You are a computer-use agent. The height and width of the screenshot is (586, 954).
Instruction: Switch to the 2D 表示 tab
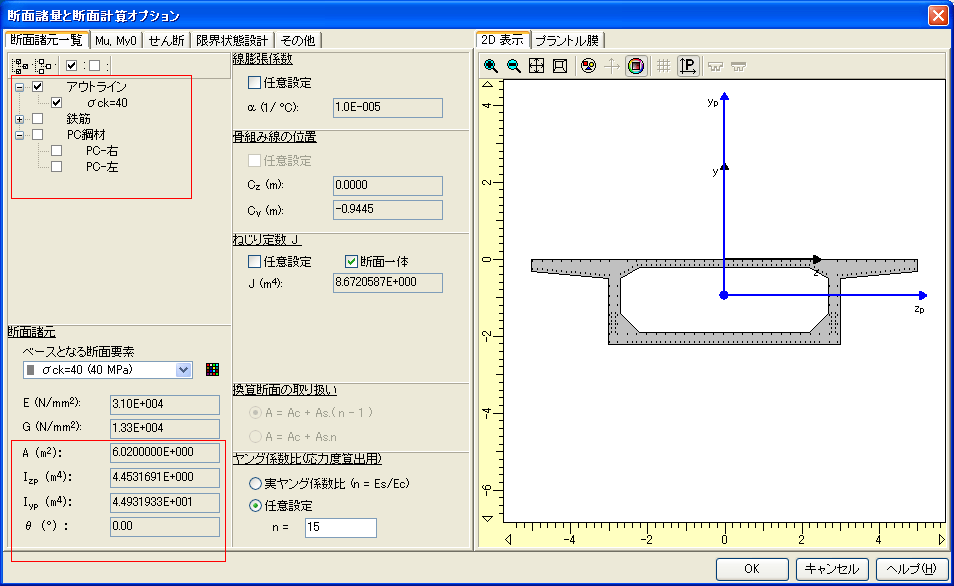tap(503, 40)
